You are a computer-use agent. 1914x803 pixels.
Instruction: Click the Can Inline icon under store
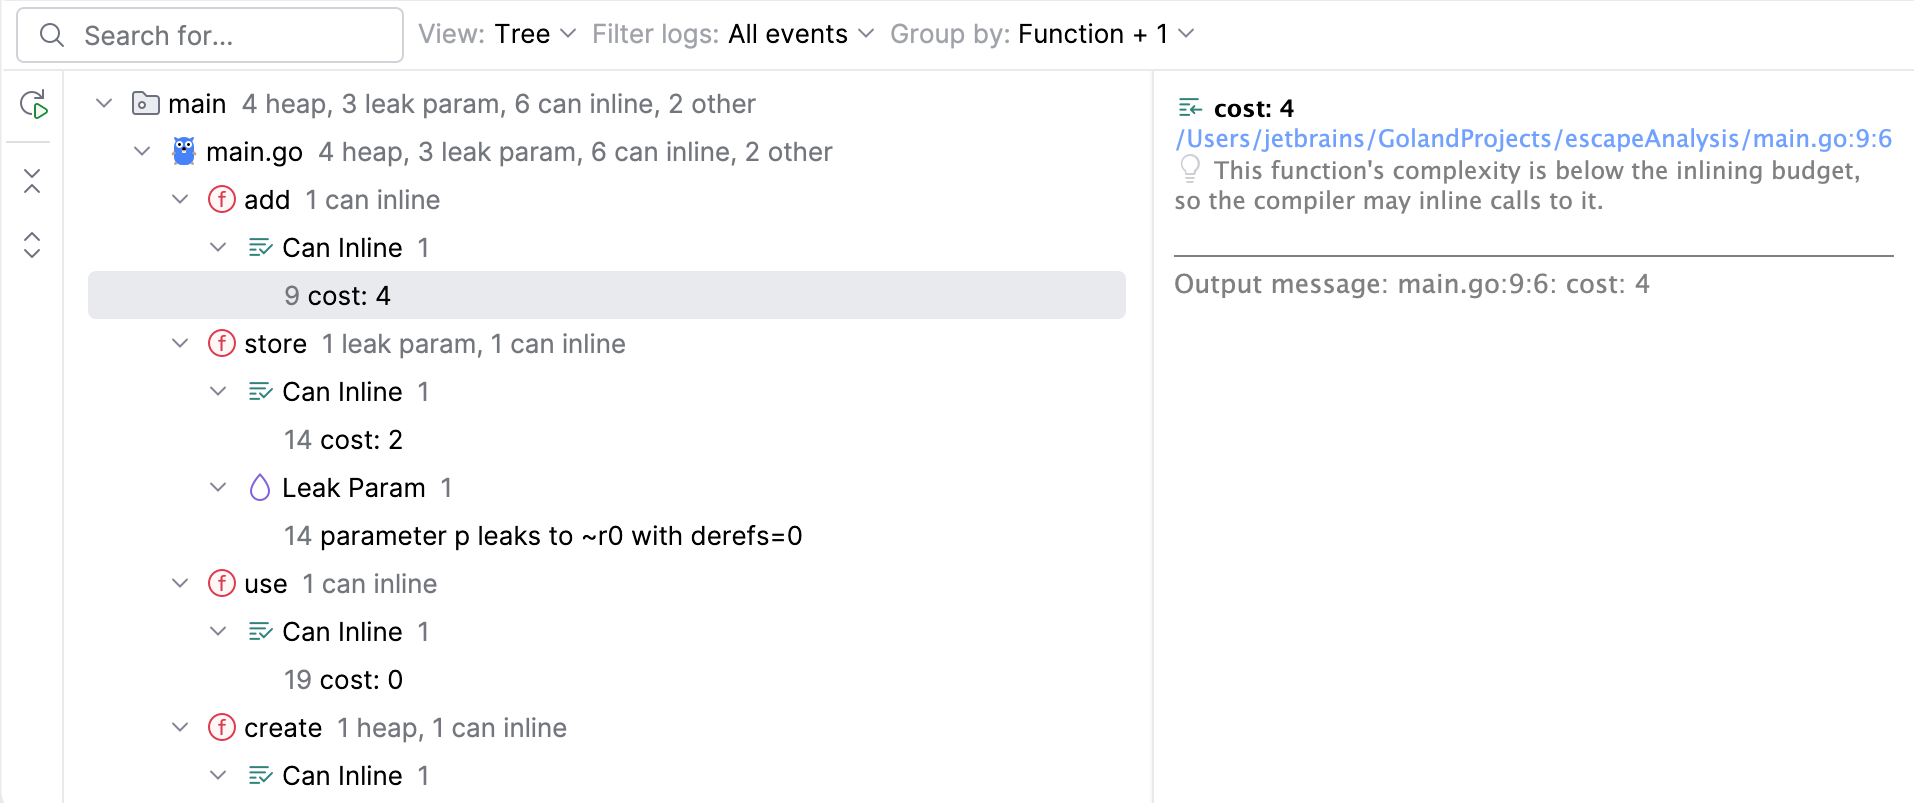point(260,391)
